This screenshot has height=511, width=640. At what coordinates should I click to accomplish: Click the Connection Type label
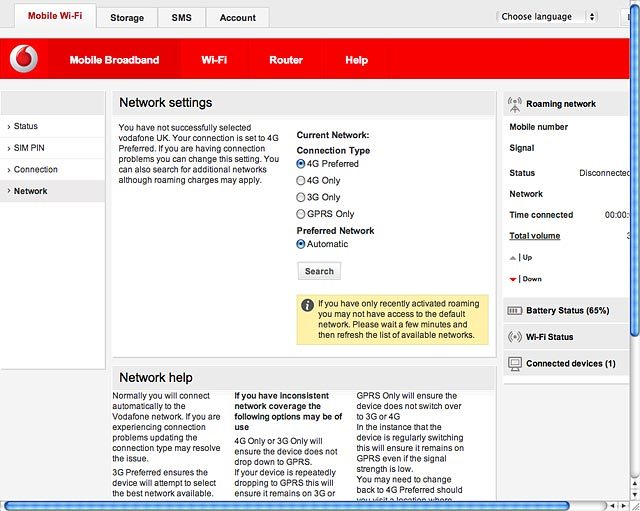point(333,151)
